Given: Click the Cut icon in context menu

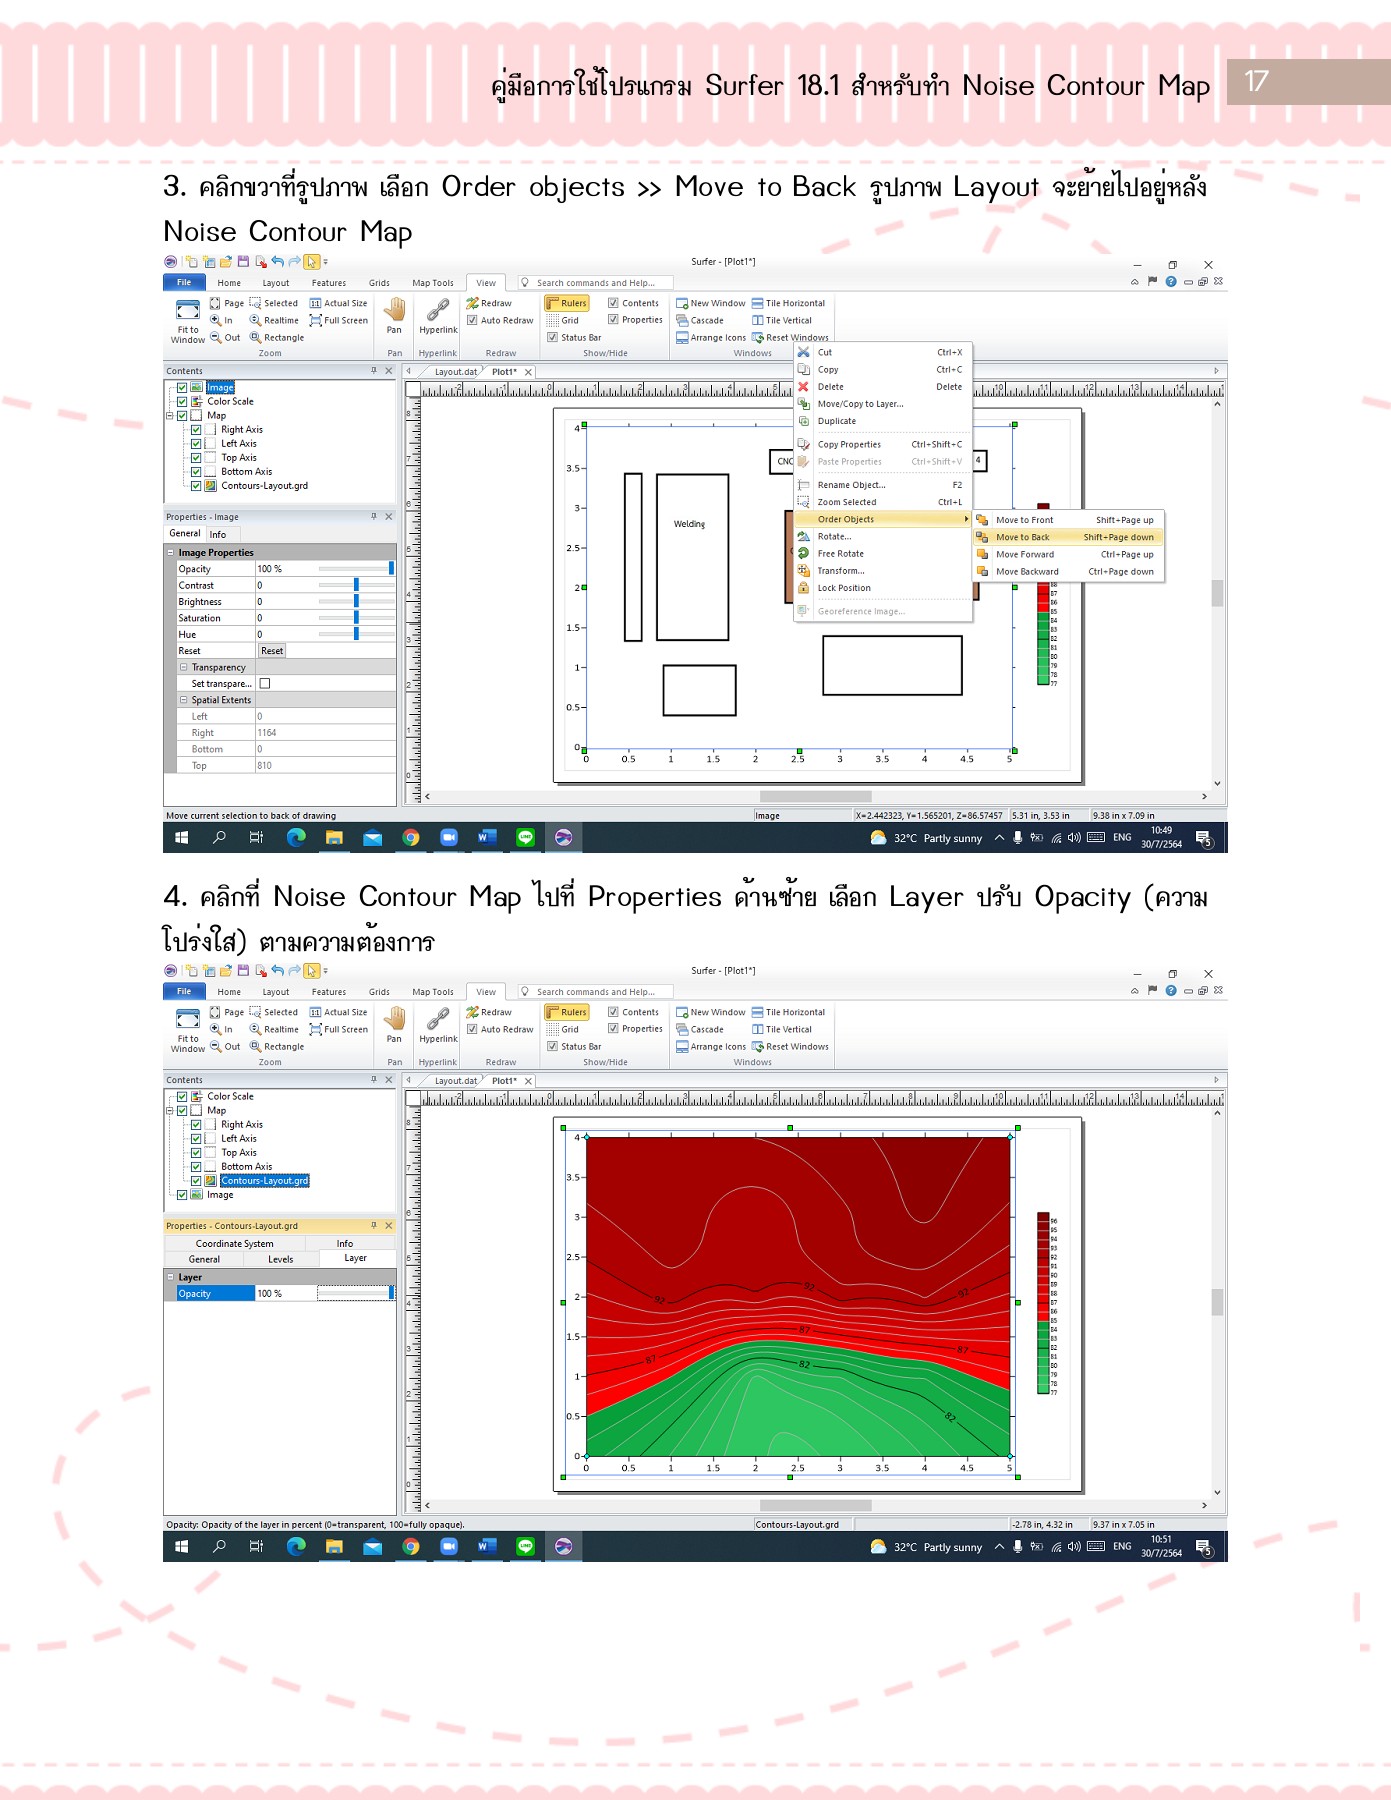Looking at the screenshot, I should (x=803, y=352).
